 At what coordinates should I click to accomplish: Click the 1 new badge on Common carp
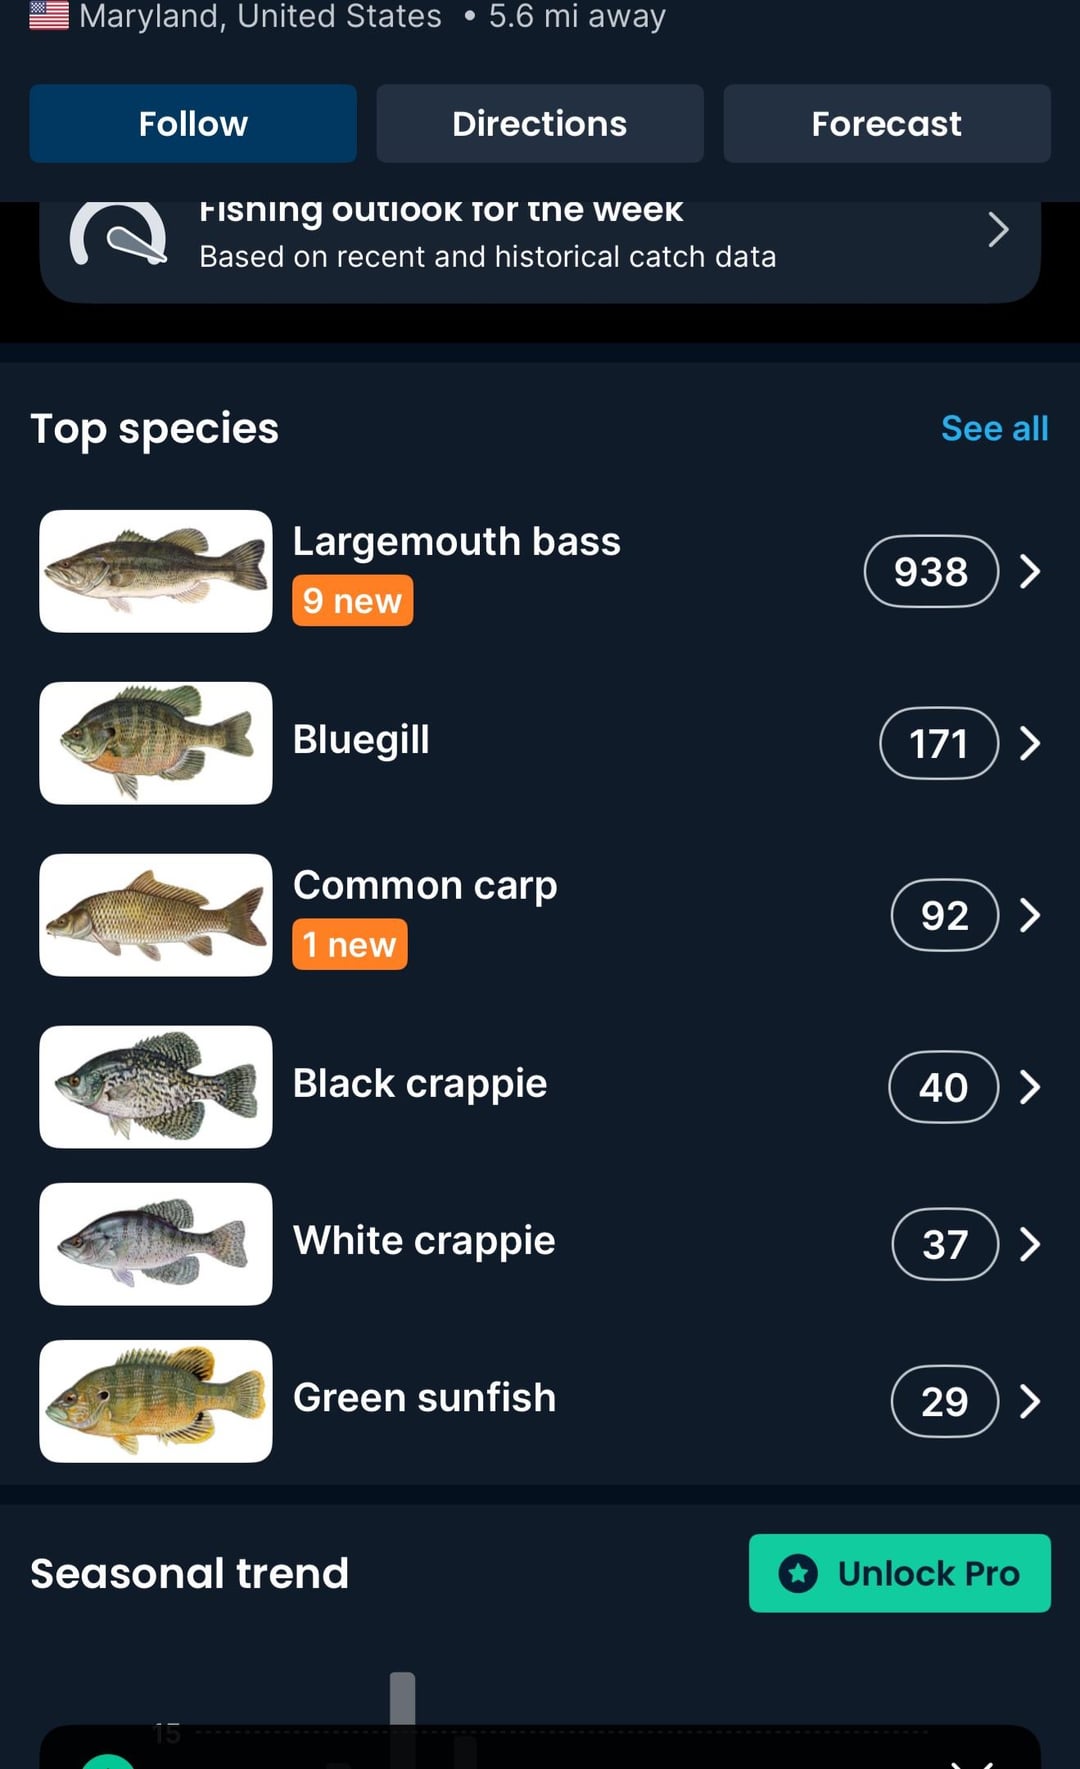350,945
